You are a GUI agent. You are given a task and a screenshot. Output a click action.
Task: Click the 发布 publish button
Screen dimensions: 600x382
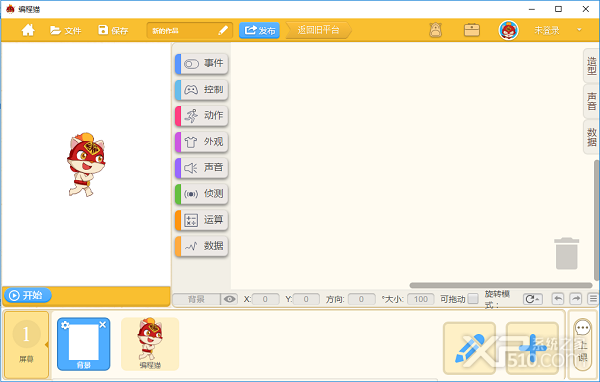click(x=259, y=30)
